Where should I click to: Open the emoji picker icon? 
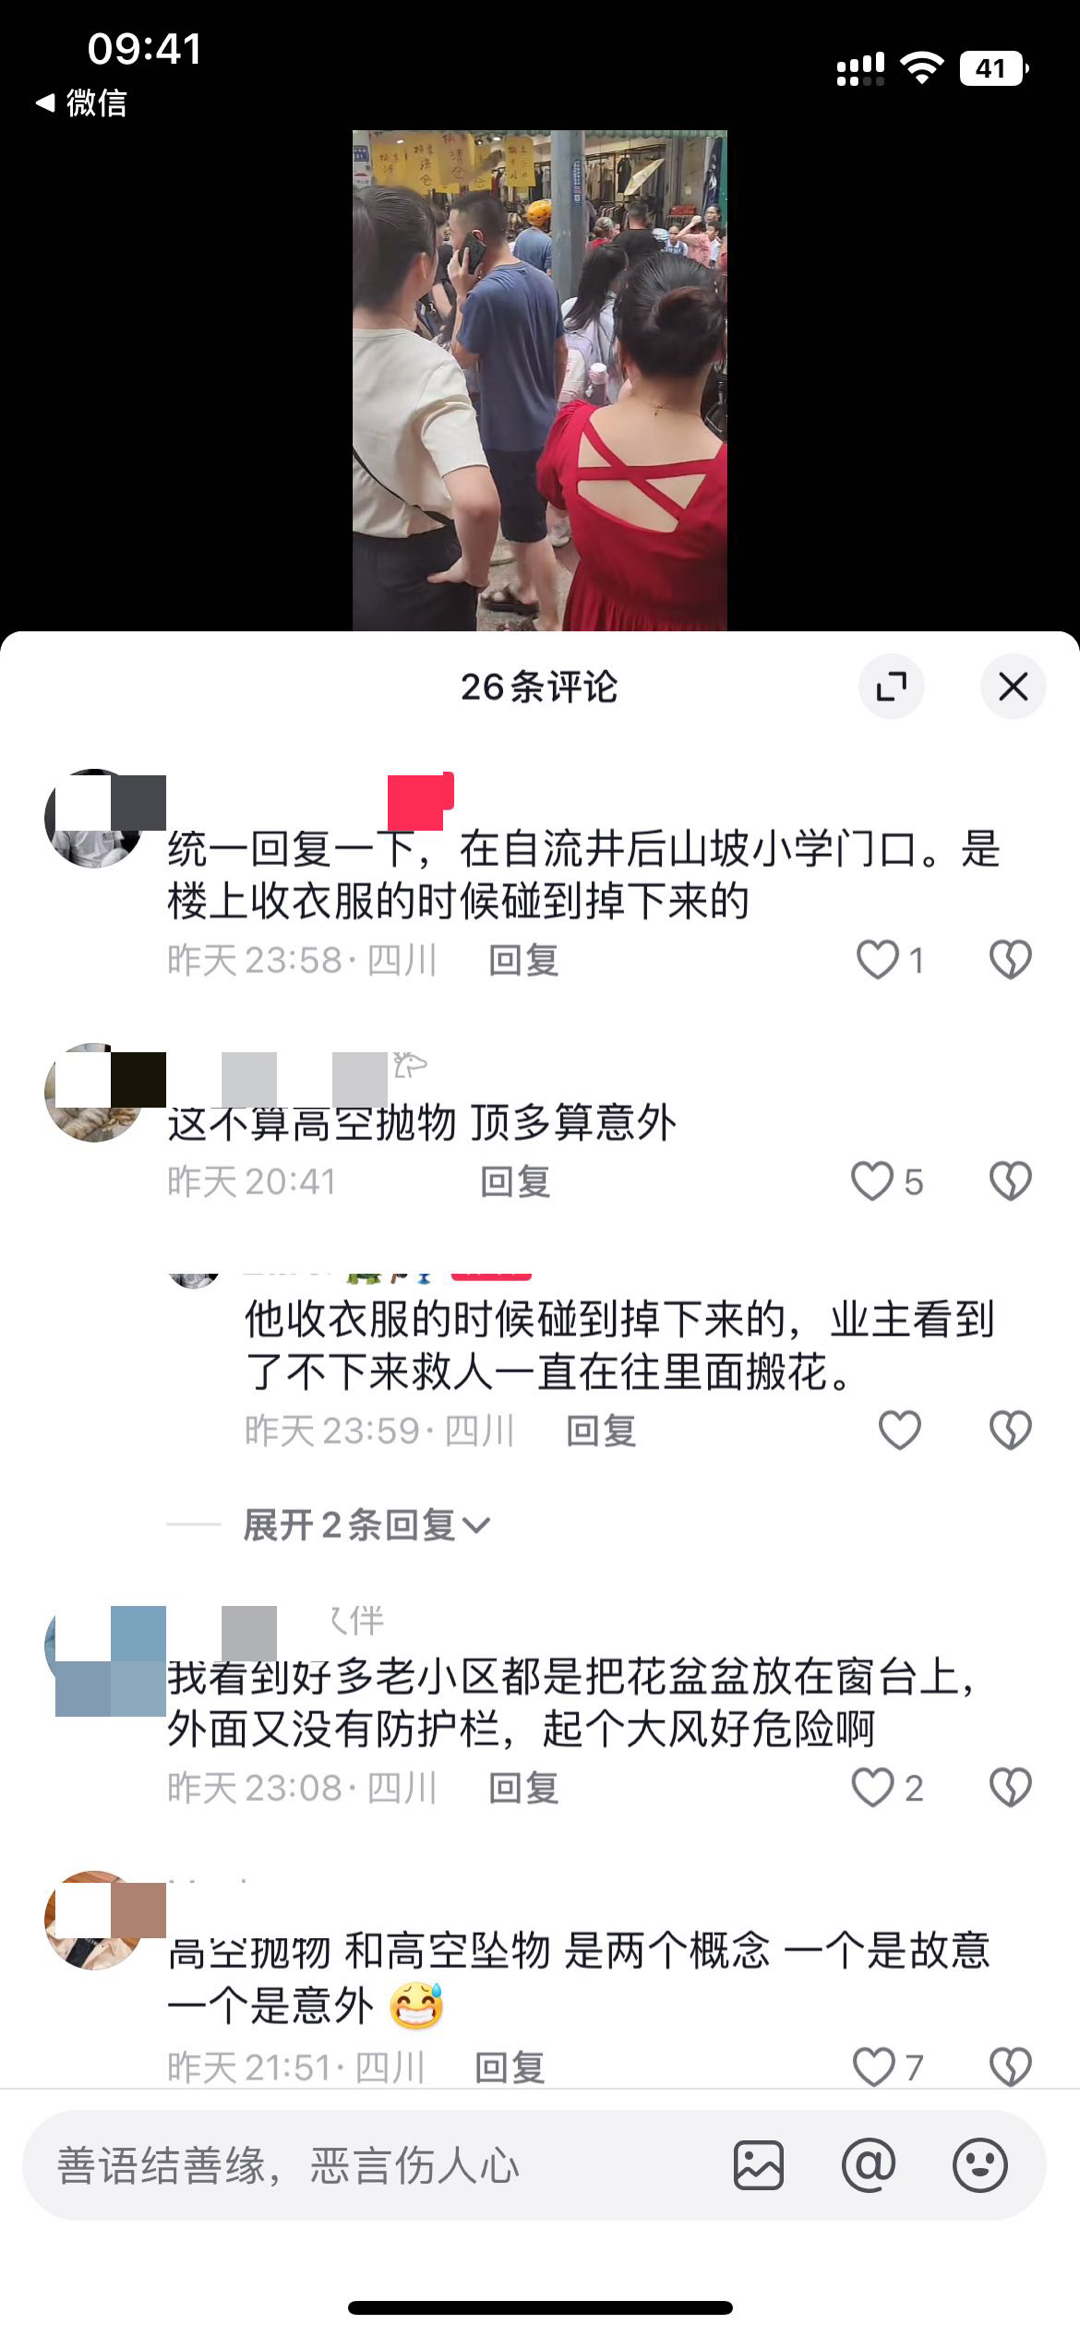(x=980, y=2166)
